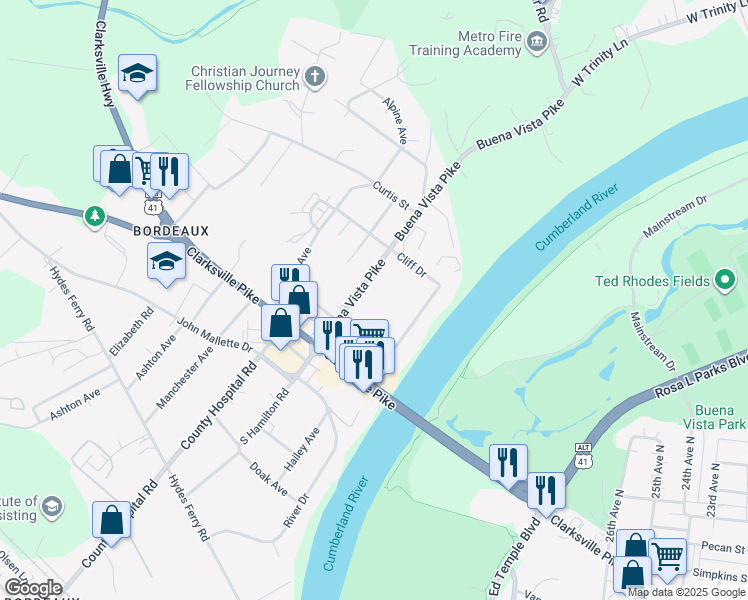Viewport: 748px width, 600px height.
Task: Click the institute graduation cap pin
Action: pyautogui.click(x=52, y=508)
